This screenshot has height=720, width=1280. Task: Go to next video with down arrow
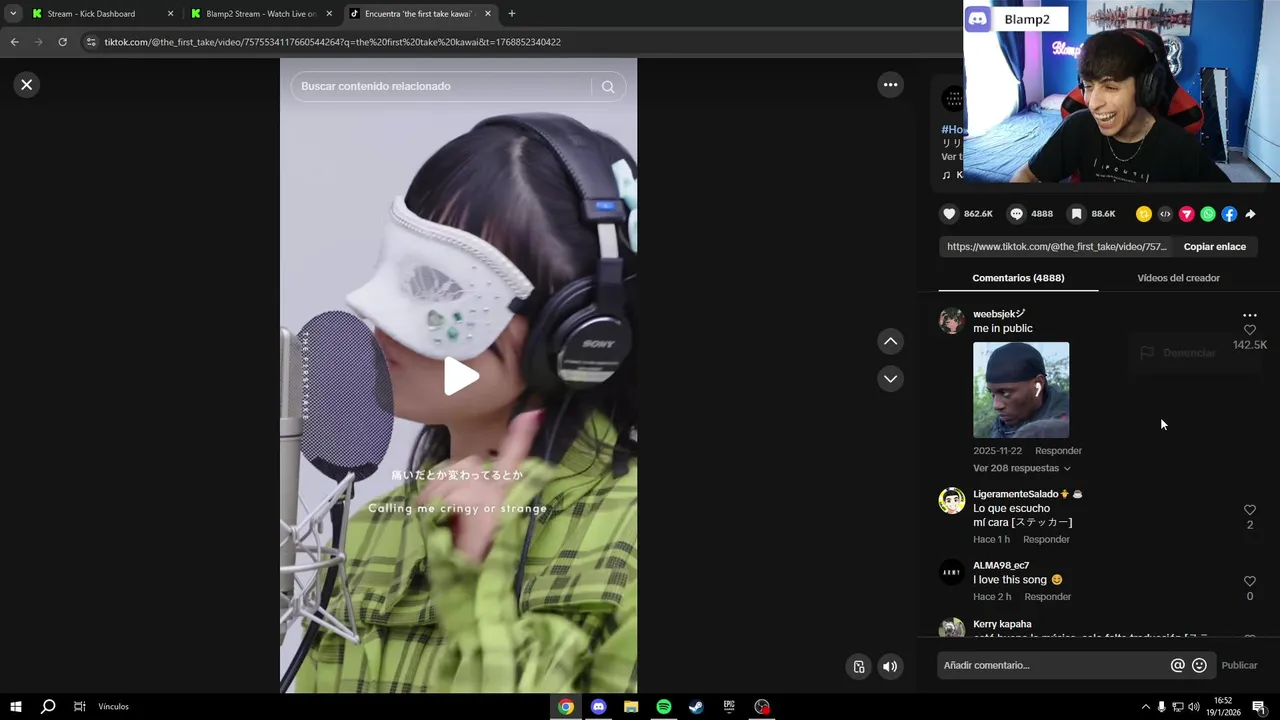click(x=890, y=379)
